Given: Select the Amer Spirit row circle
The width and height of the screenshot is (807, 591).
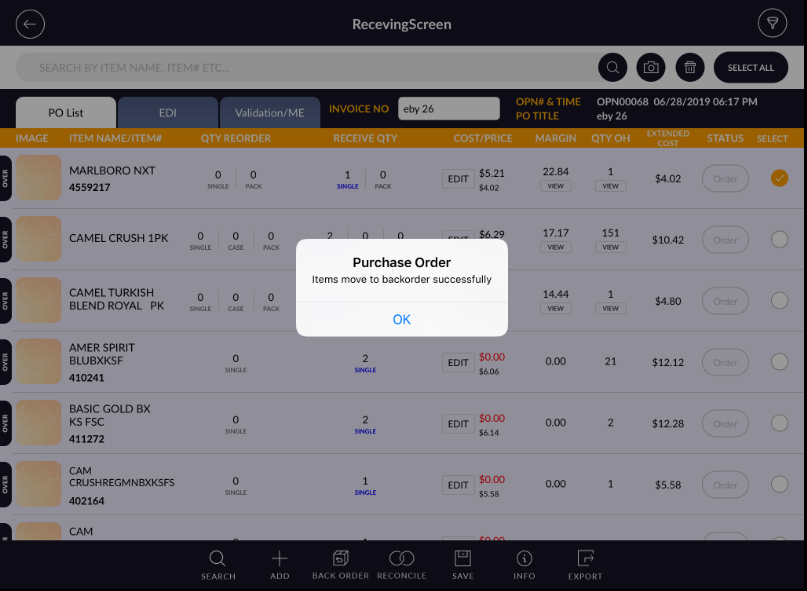Looking at the screenshot, I should [779, 362].
